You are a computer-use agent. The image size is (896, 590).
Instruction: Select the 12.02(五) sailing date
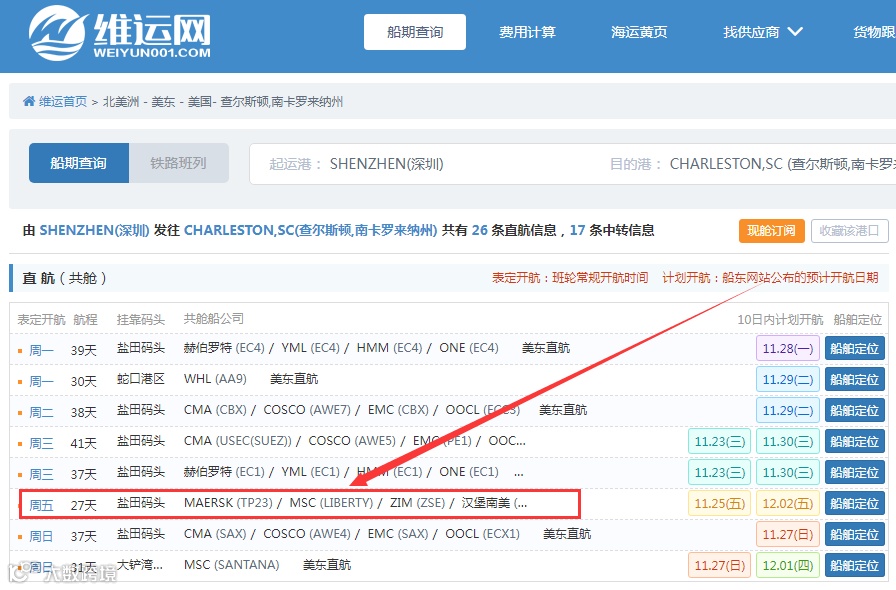pos(788,503)
